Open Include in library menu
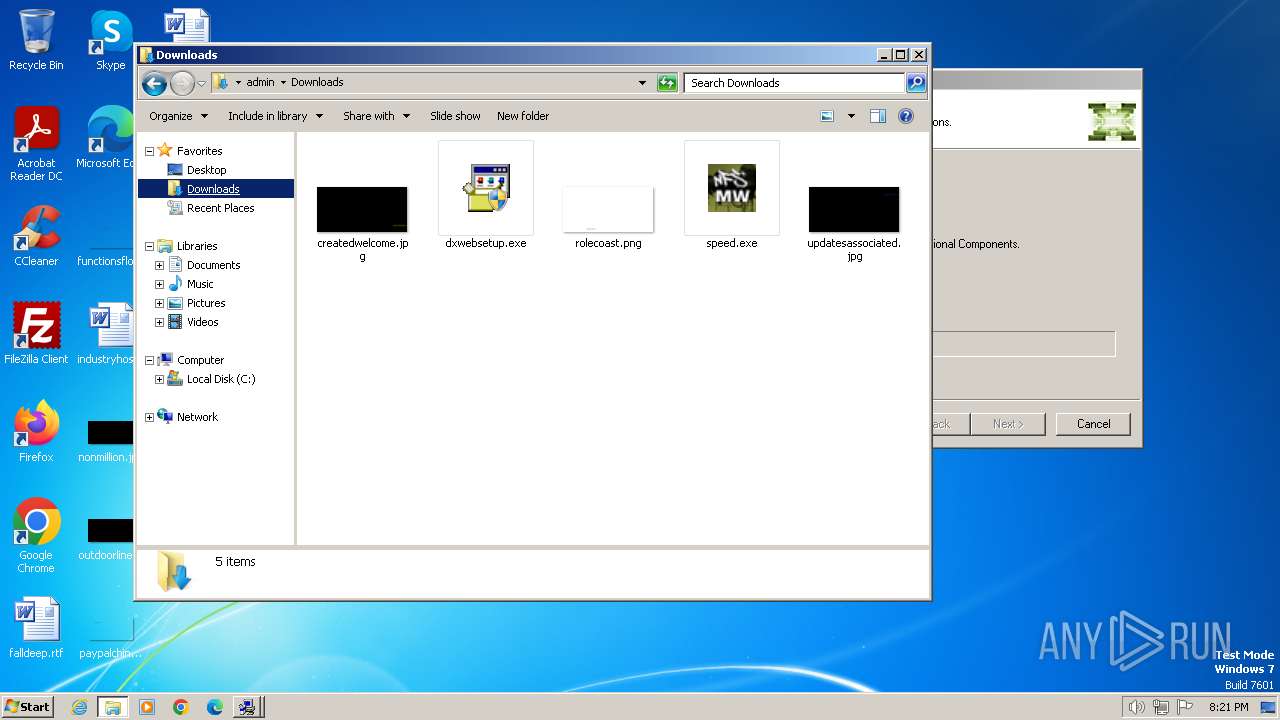This screenshot has width=1280, height=720. (x=275, y=116)
